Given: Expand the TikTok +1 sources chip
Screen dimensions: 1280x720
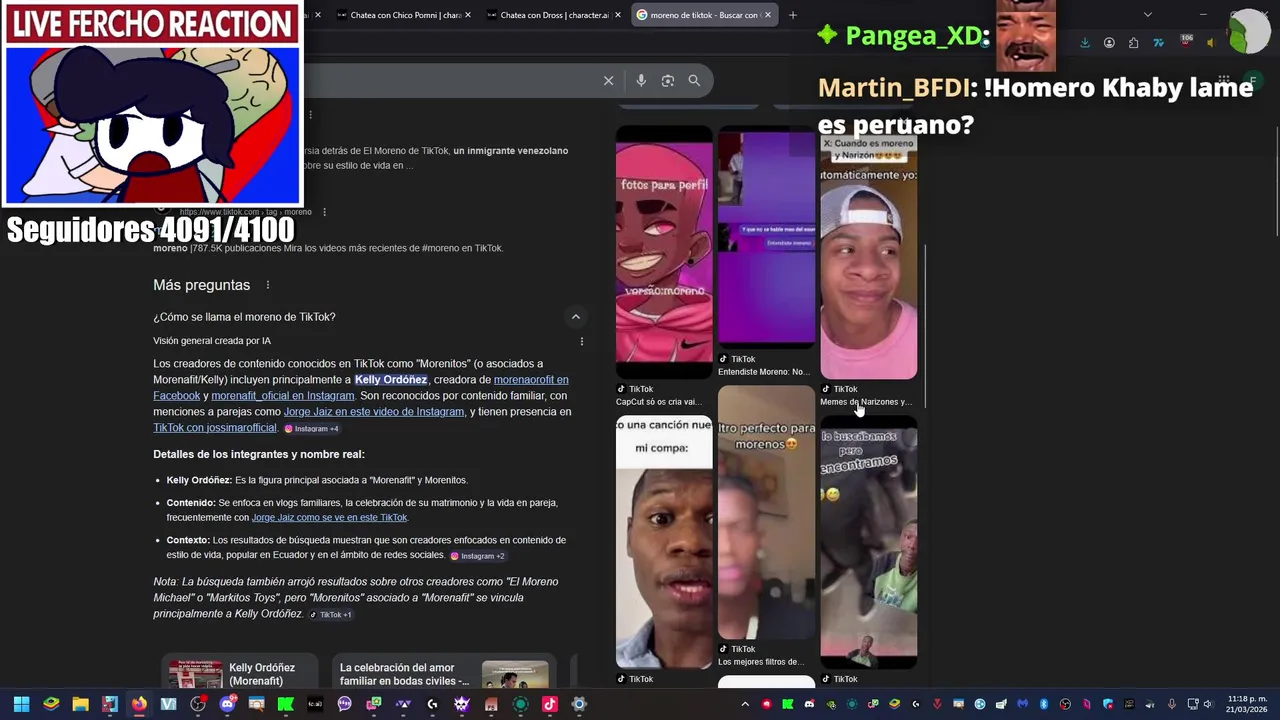Looking at the screenshot, I should [x=330, y=615].
